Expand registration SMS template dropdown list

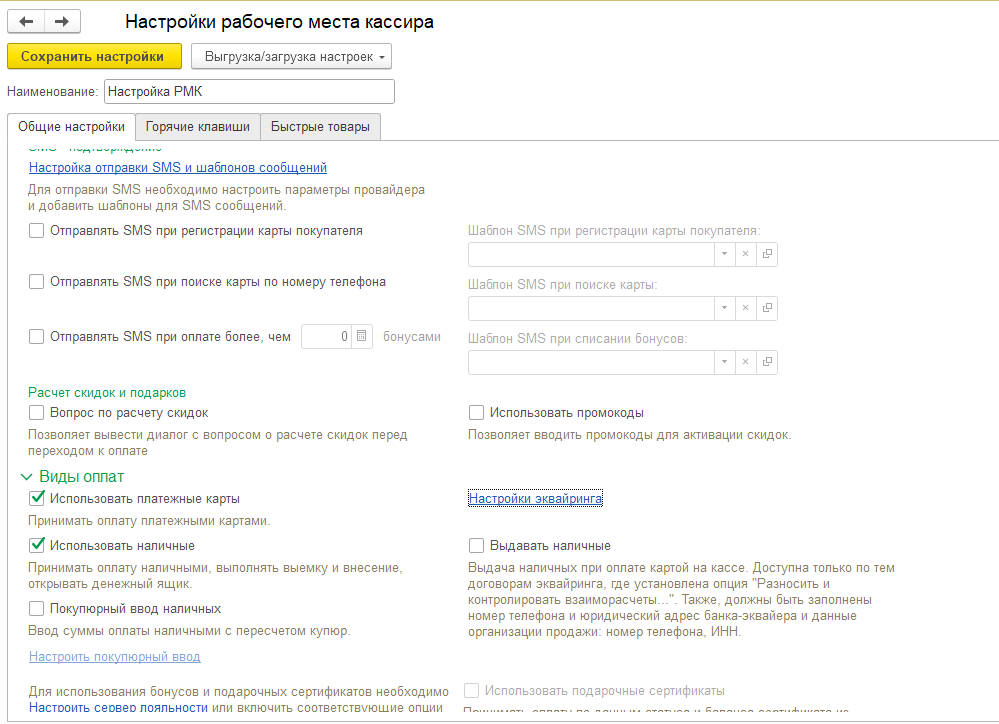coord(724,254)
